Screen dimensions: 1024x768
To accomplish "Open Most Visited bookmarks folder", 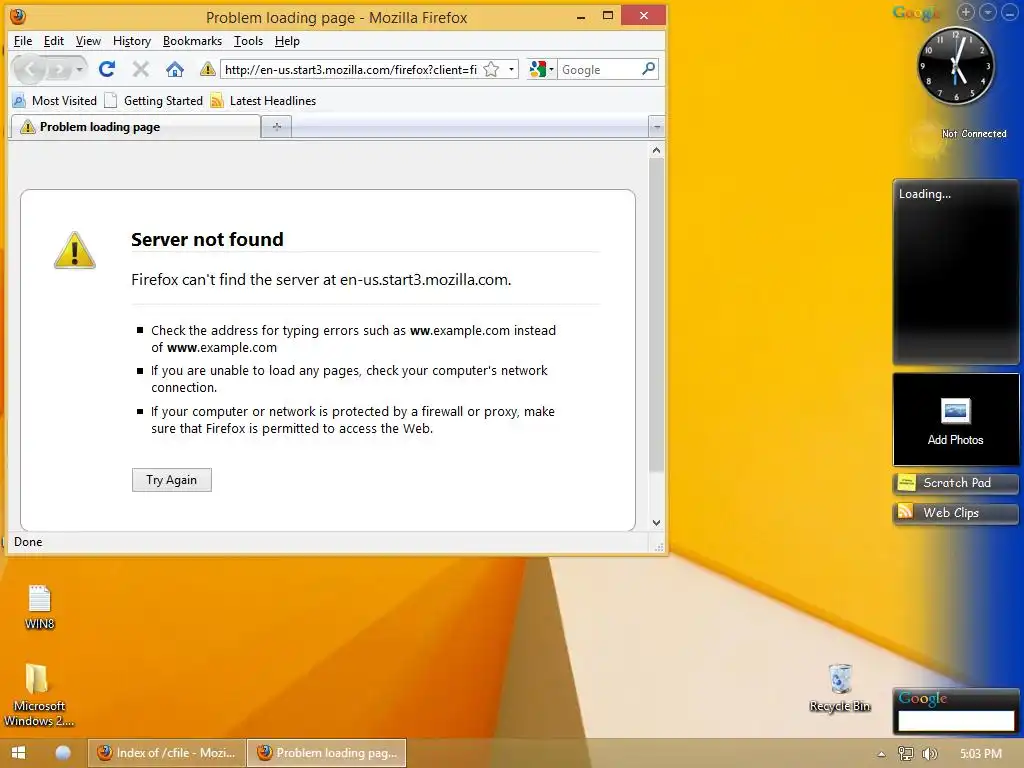I will [55, 101].
